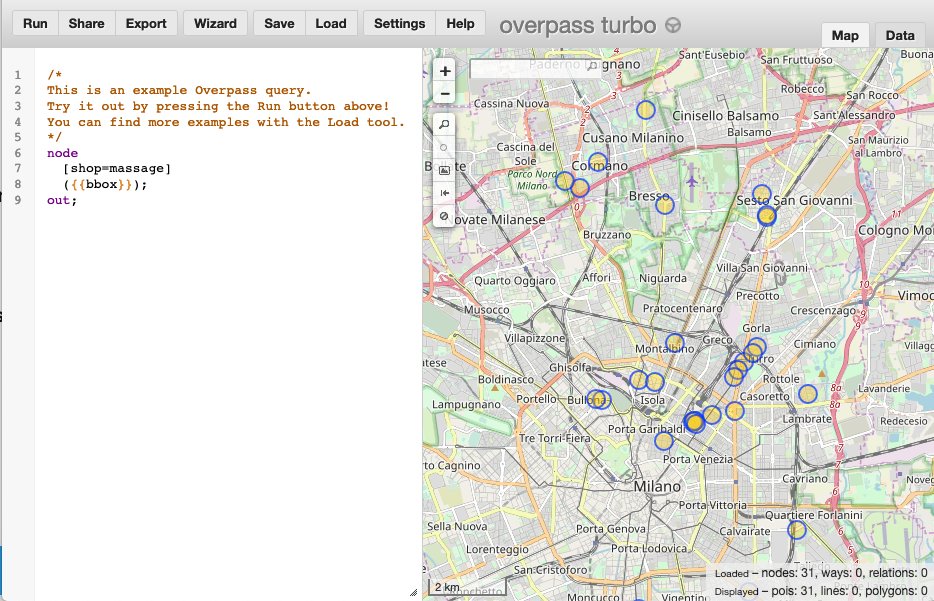Click the '2 km' map scale indicator

tap(468, 587)
